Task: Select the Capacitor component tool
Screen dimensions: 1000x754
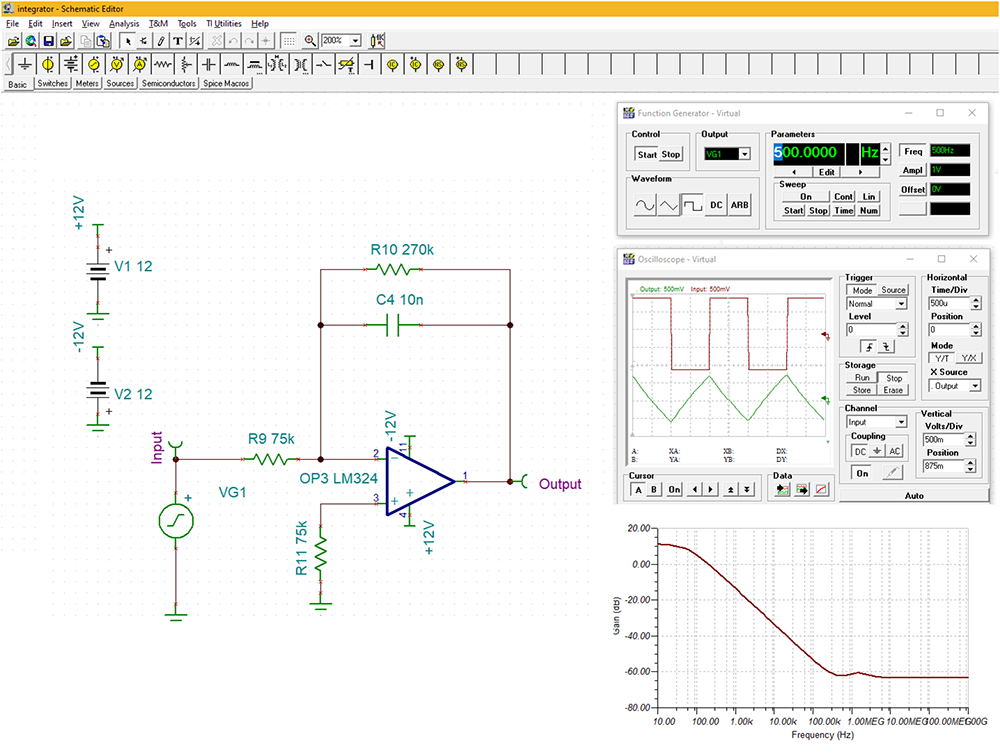Action: (x=208, y=64)
